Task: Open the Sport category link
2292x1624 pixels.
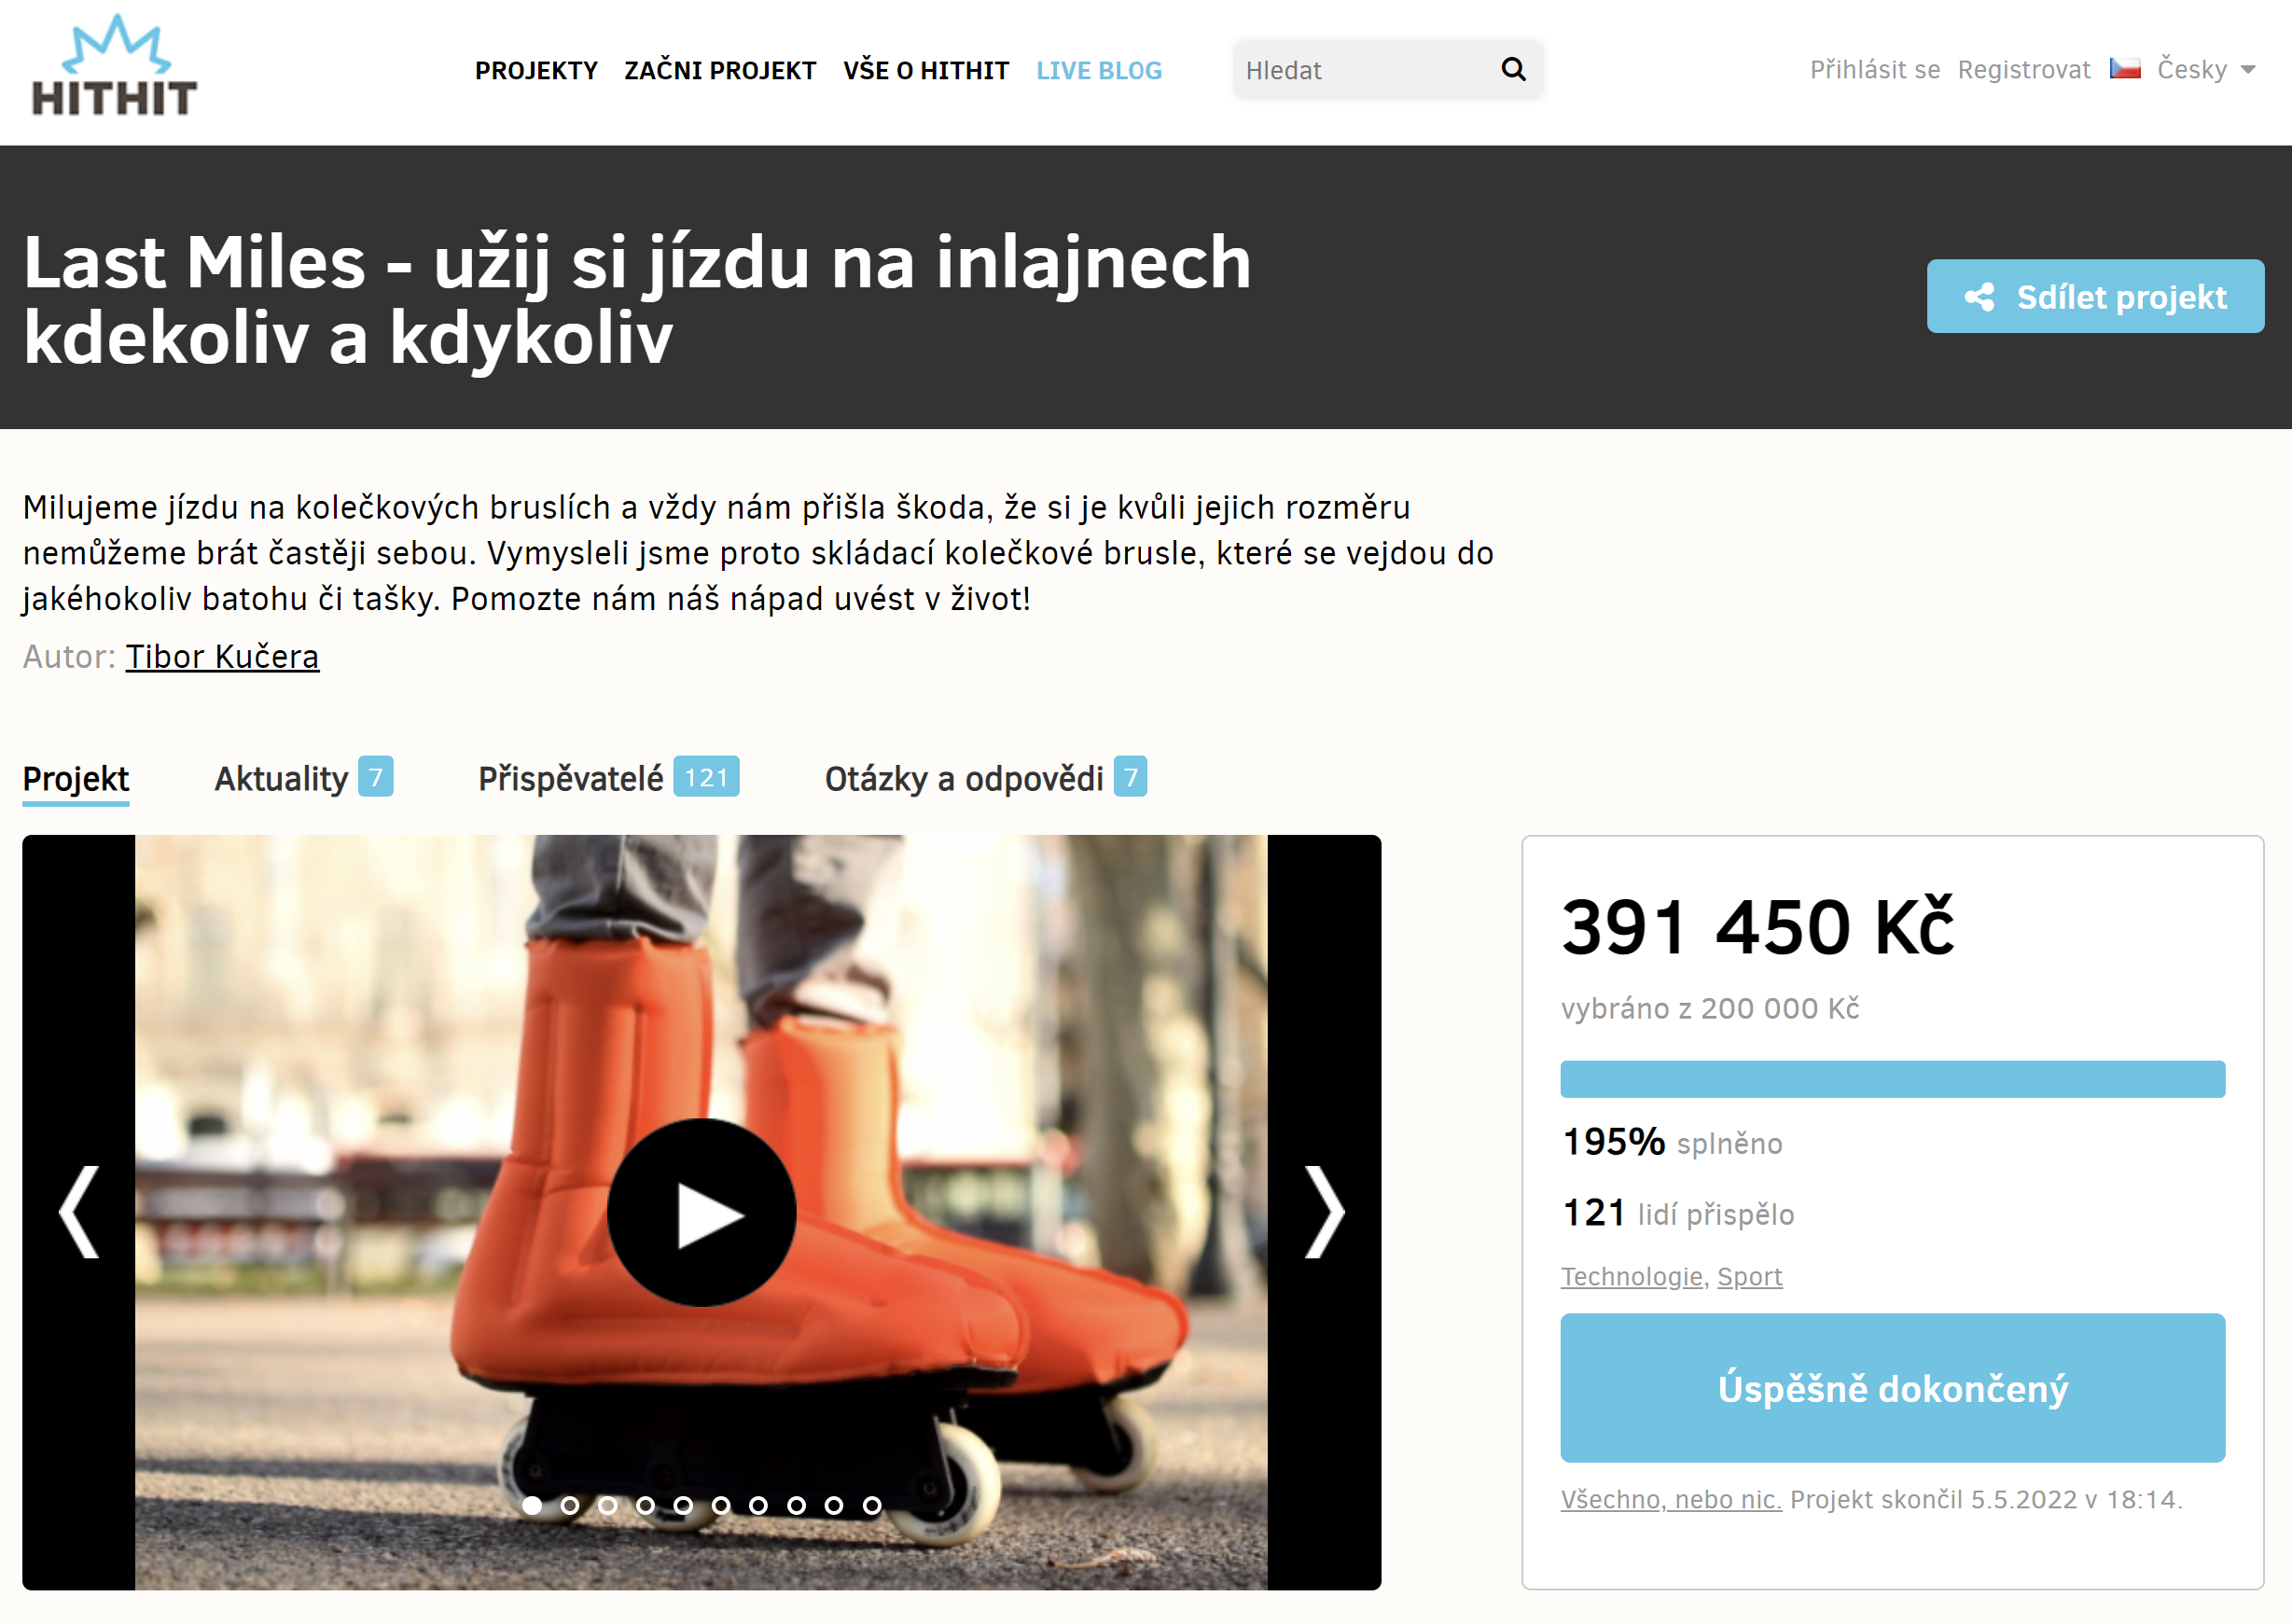Action: click(1749, 1276)
